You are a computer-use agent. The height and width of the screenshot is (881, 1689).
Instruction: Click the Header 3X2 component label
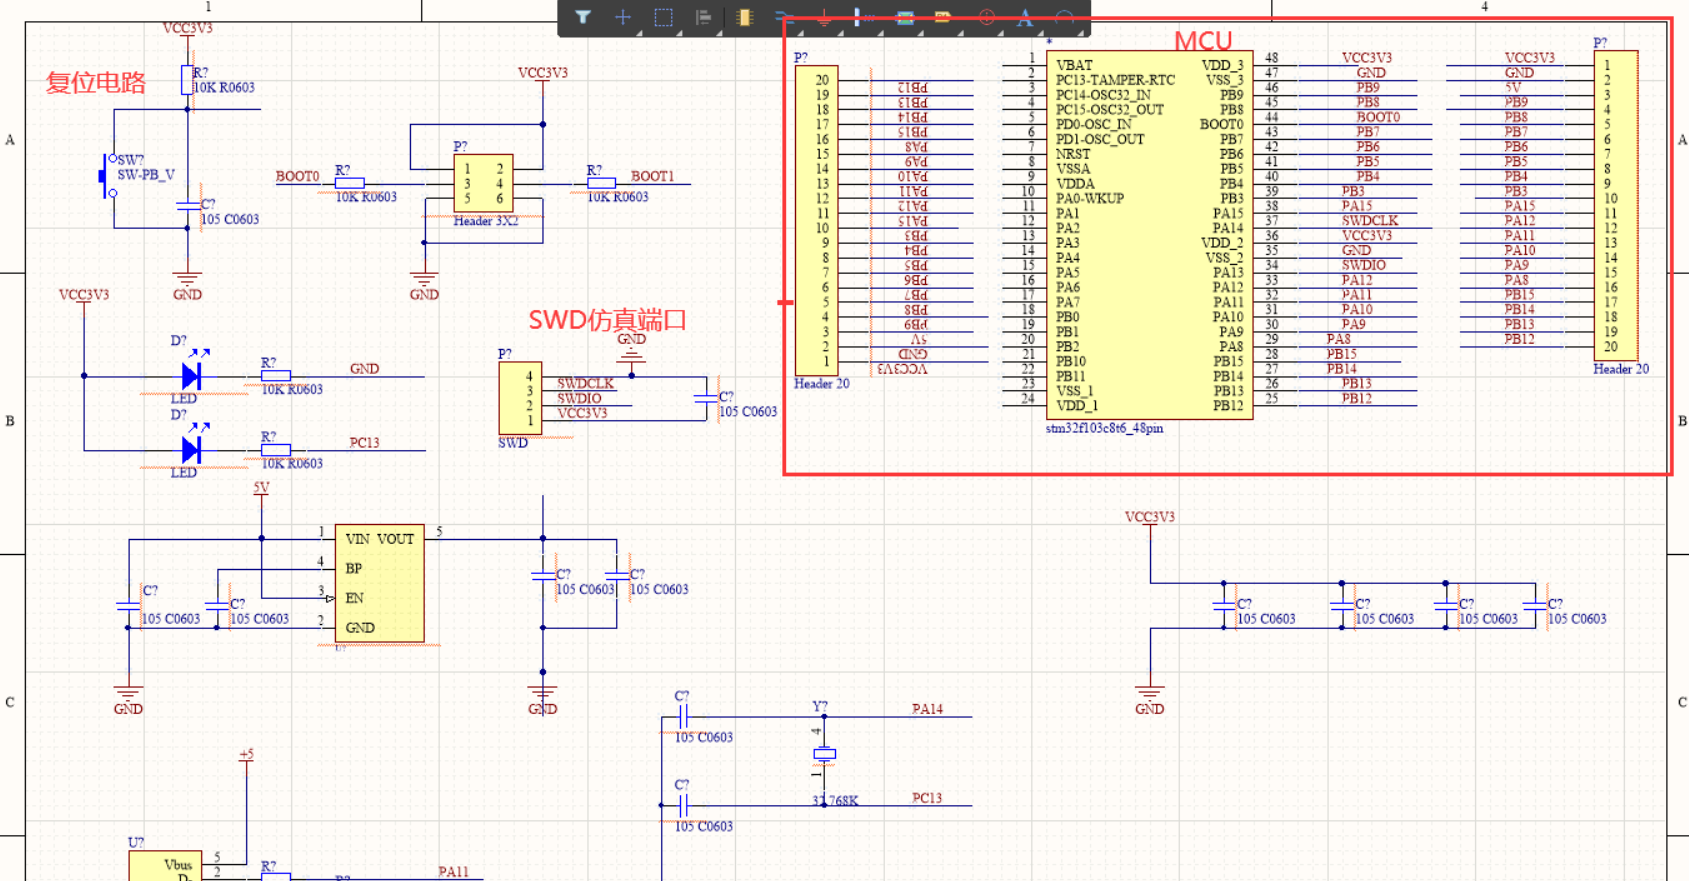pos(486,221)
